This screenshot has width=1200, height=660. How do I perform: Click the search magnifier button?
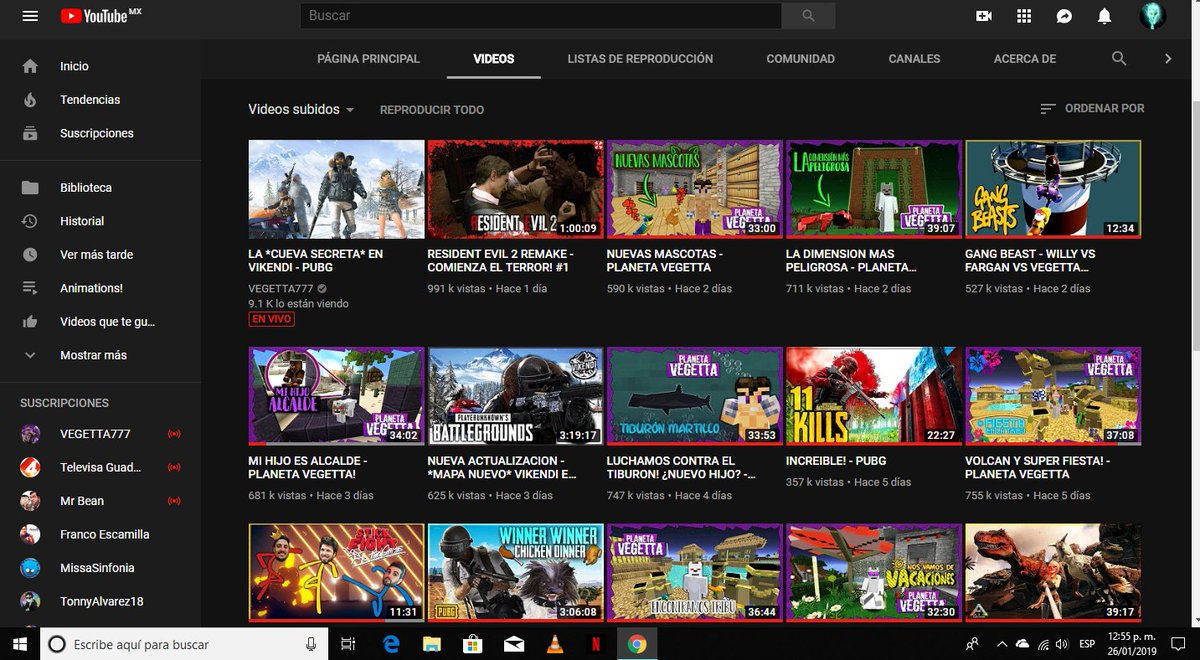point(808,16)
